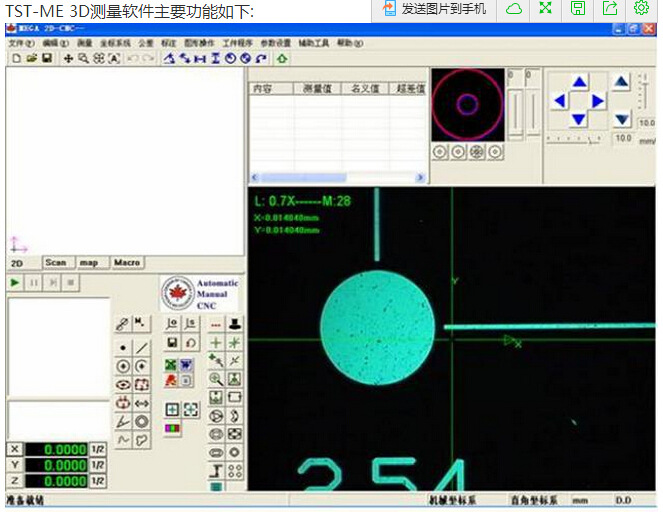
Task: Move stage up with blue up arrow in pad
Action: (x=579, y=82)
